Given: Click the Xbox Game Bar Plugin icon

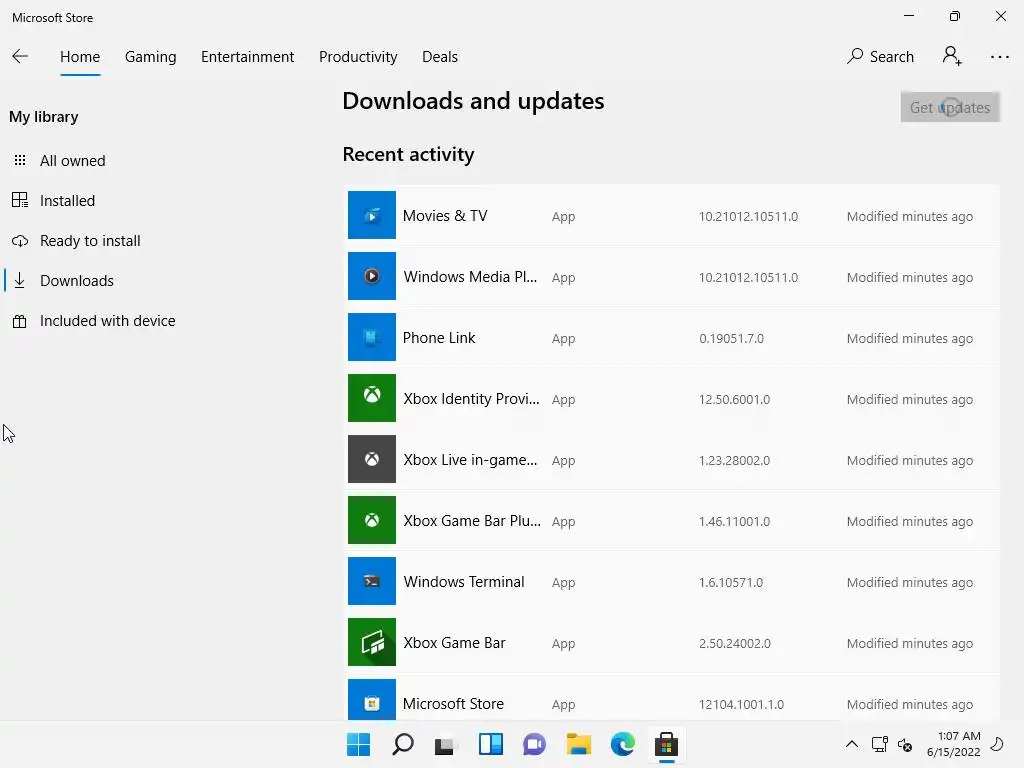Looking at the screenshot, I should tap(372, 520).
